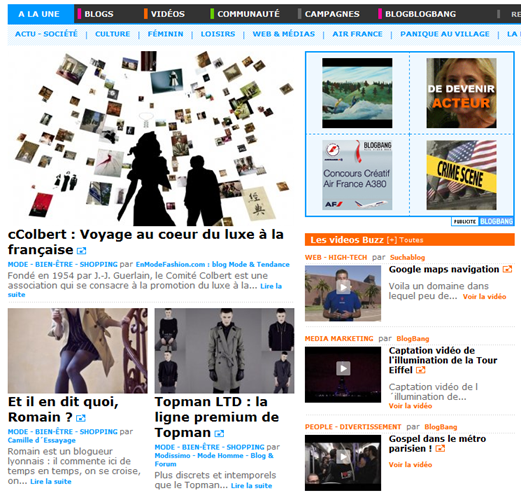
Task: Open the ski landscape ad thumbnail
Action: (x=357, y=93)
